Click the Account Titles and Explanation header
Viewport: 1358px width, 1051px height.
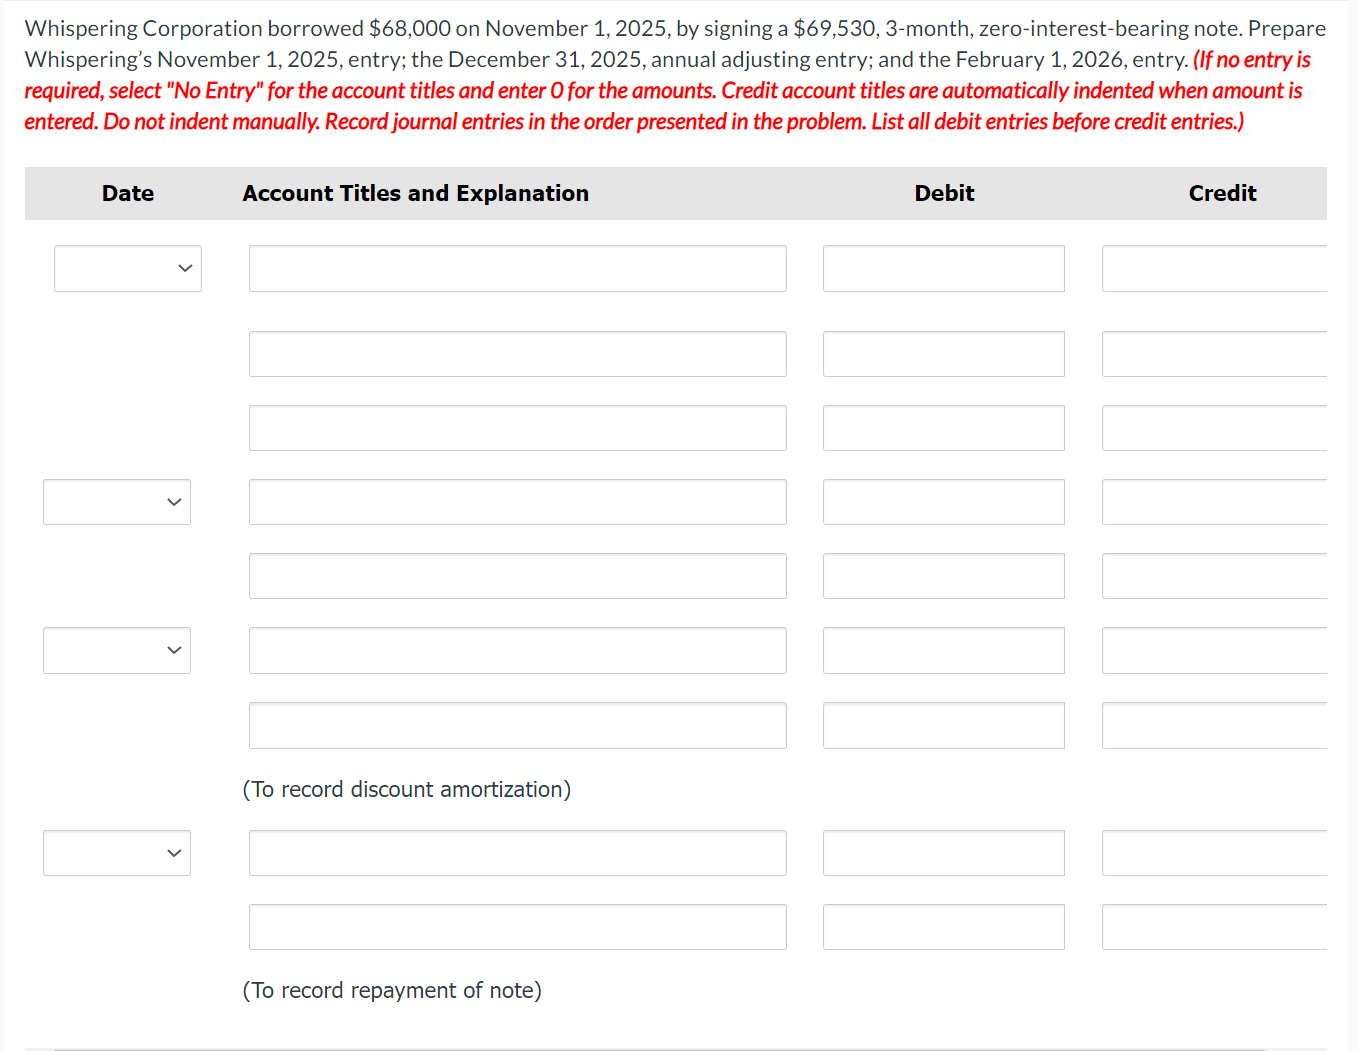[x=414, y=193]
